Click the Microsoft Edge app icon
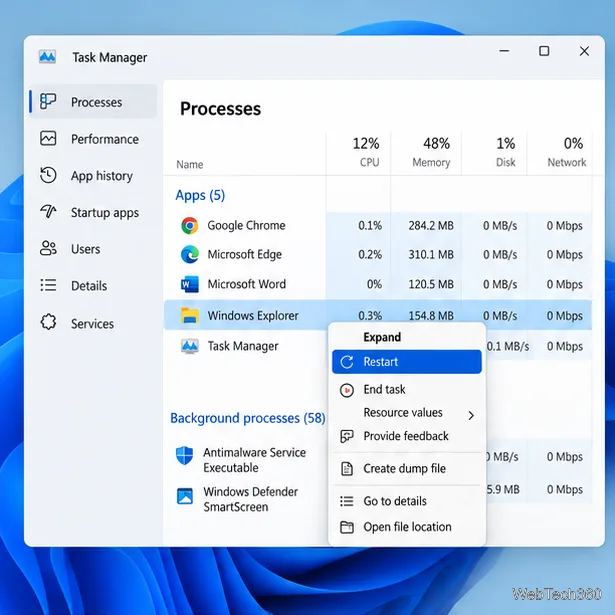This screenshot has width=615, height=615. pyautogui.click(x=190, y=255)
